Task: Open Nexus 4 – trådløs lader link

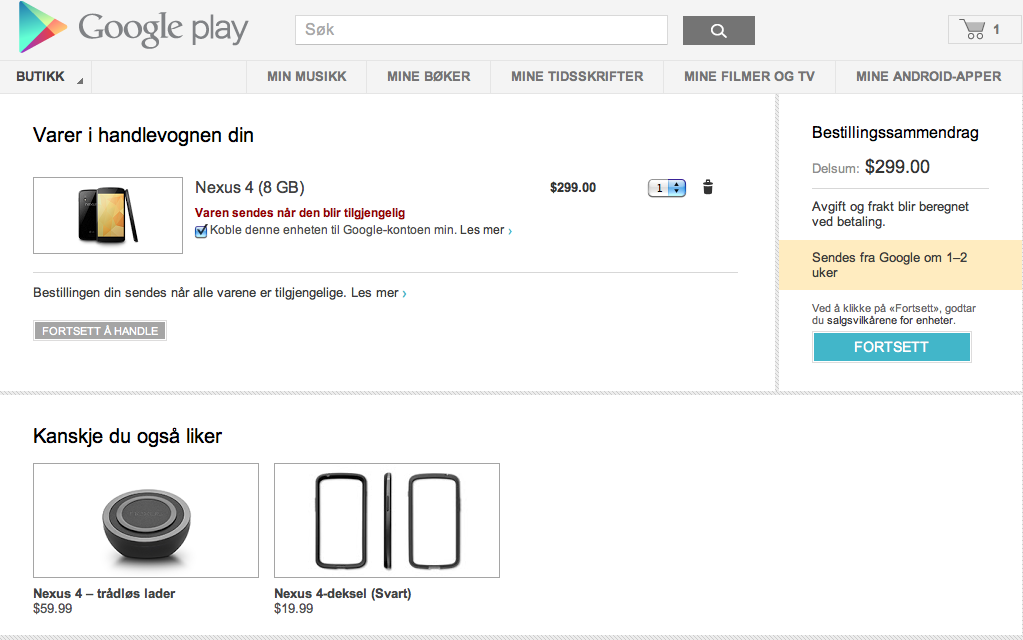Action: click(104, 594)
